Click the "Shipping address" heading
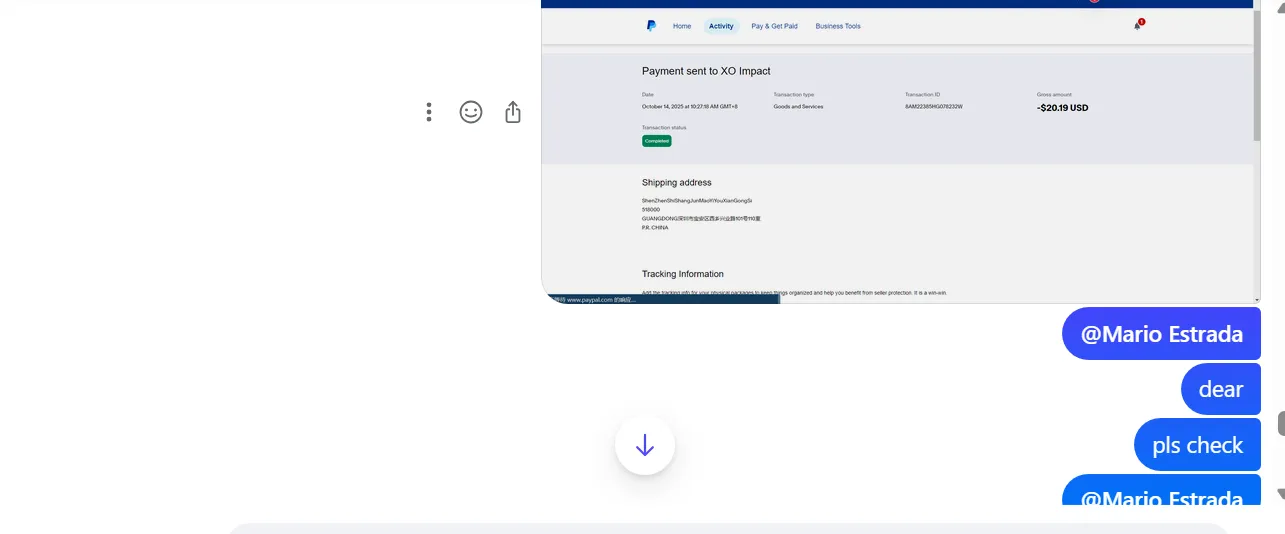Image resolution: width=1285 pixels, height=534 pixels. point(677,183)
